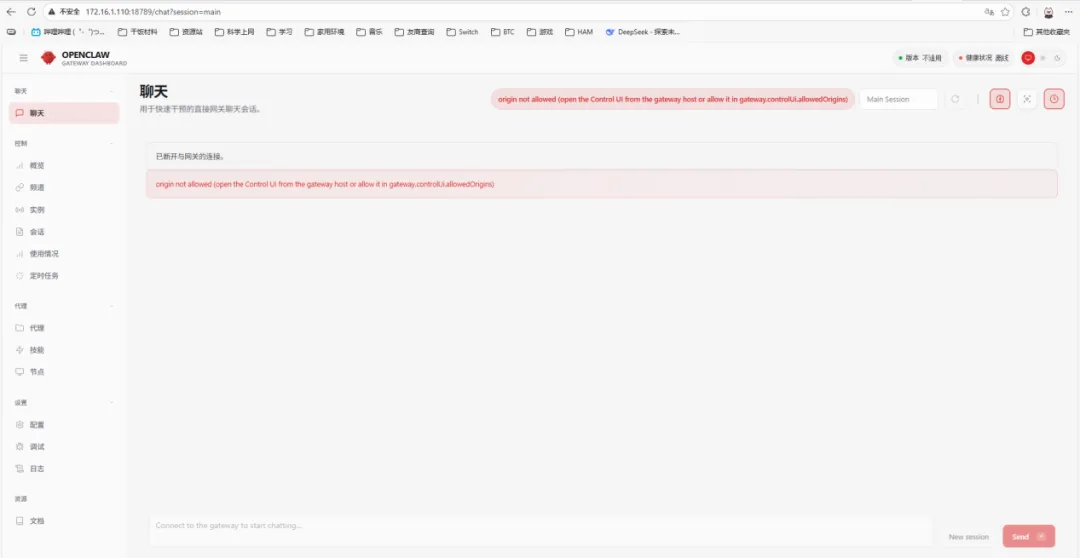Click the 版本 不适用 status pill
This screenshot has width=1080, height=558.
pos(920,59)
